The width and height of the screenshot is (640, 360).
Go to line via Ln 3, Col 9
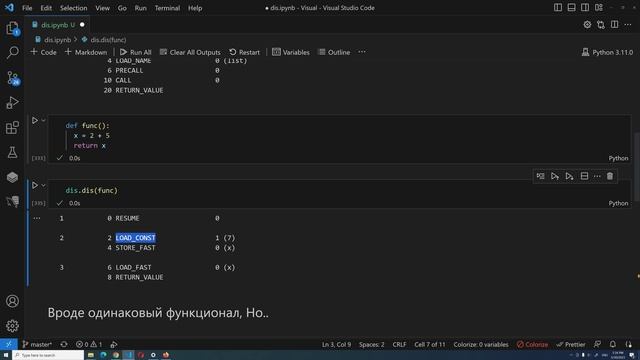(x=336, y=344)
